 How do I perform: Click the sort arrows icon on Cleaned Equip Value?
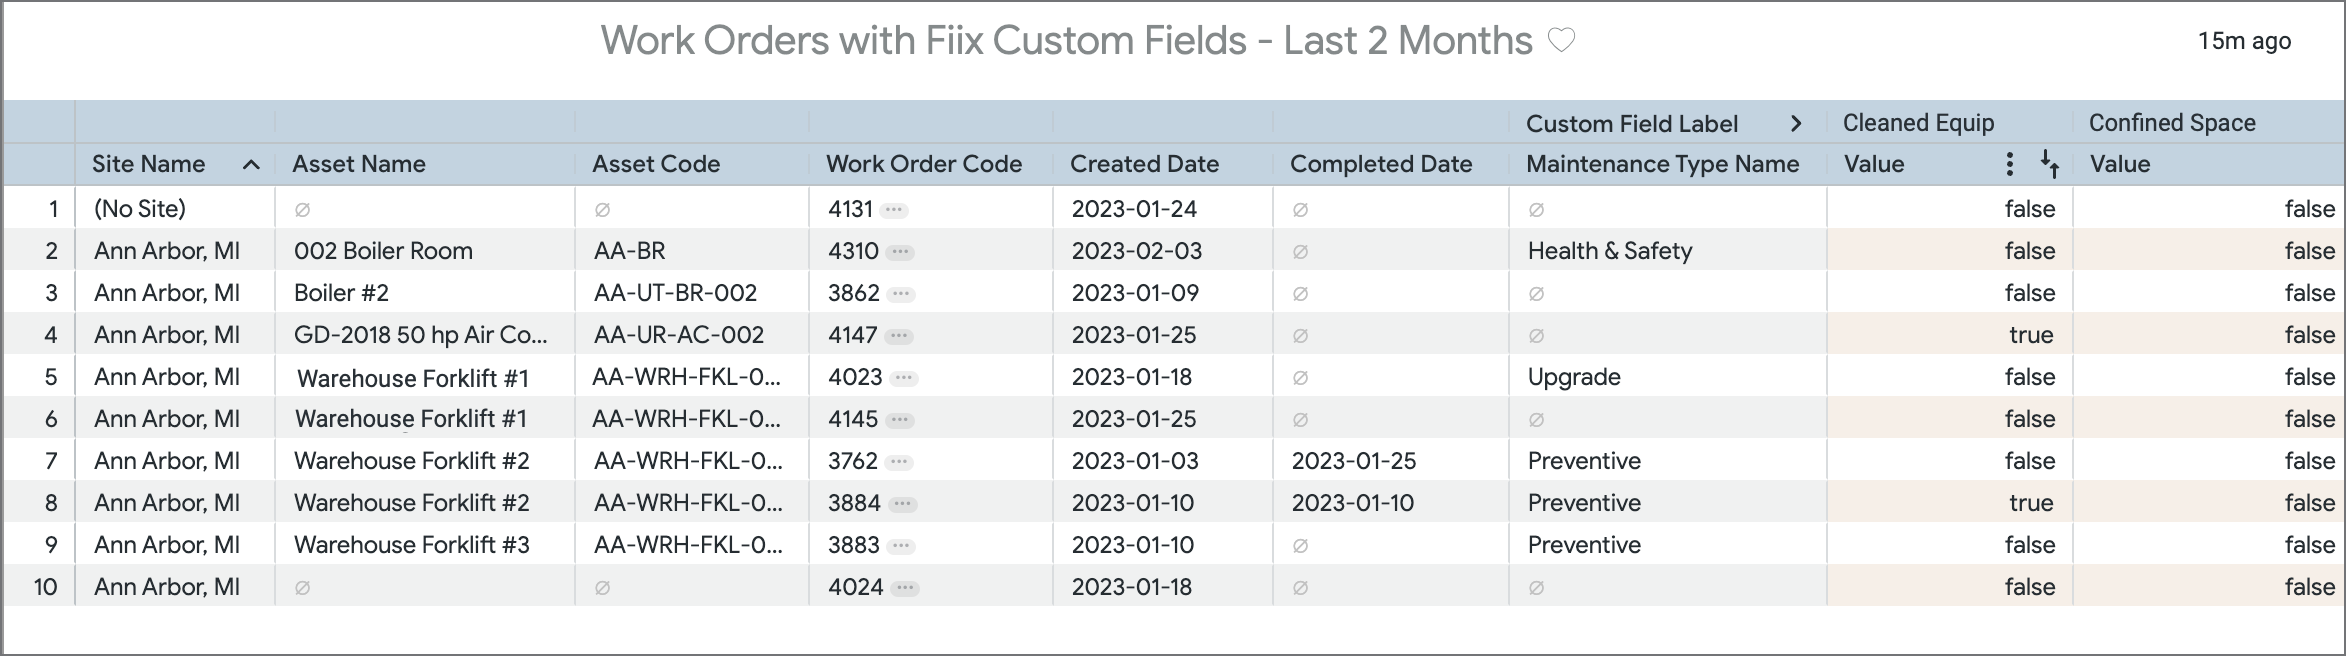point(2049,164)
